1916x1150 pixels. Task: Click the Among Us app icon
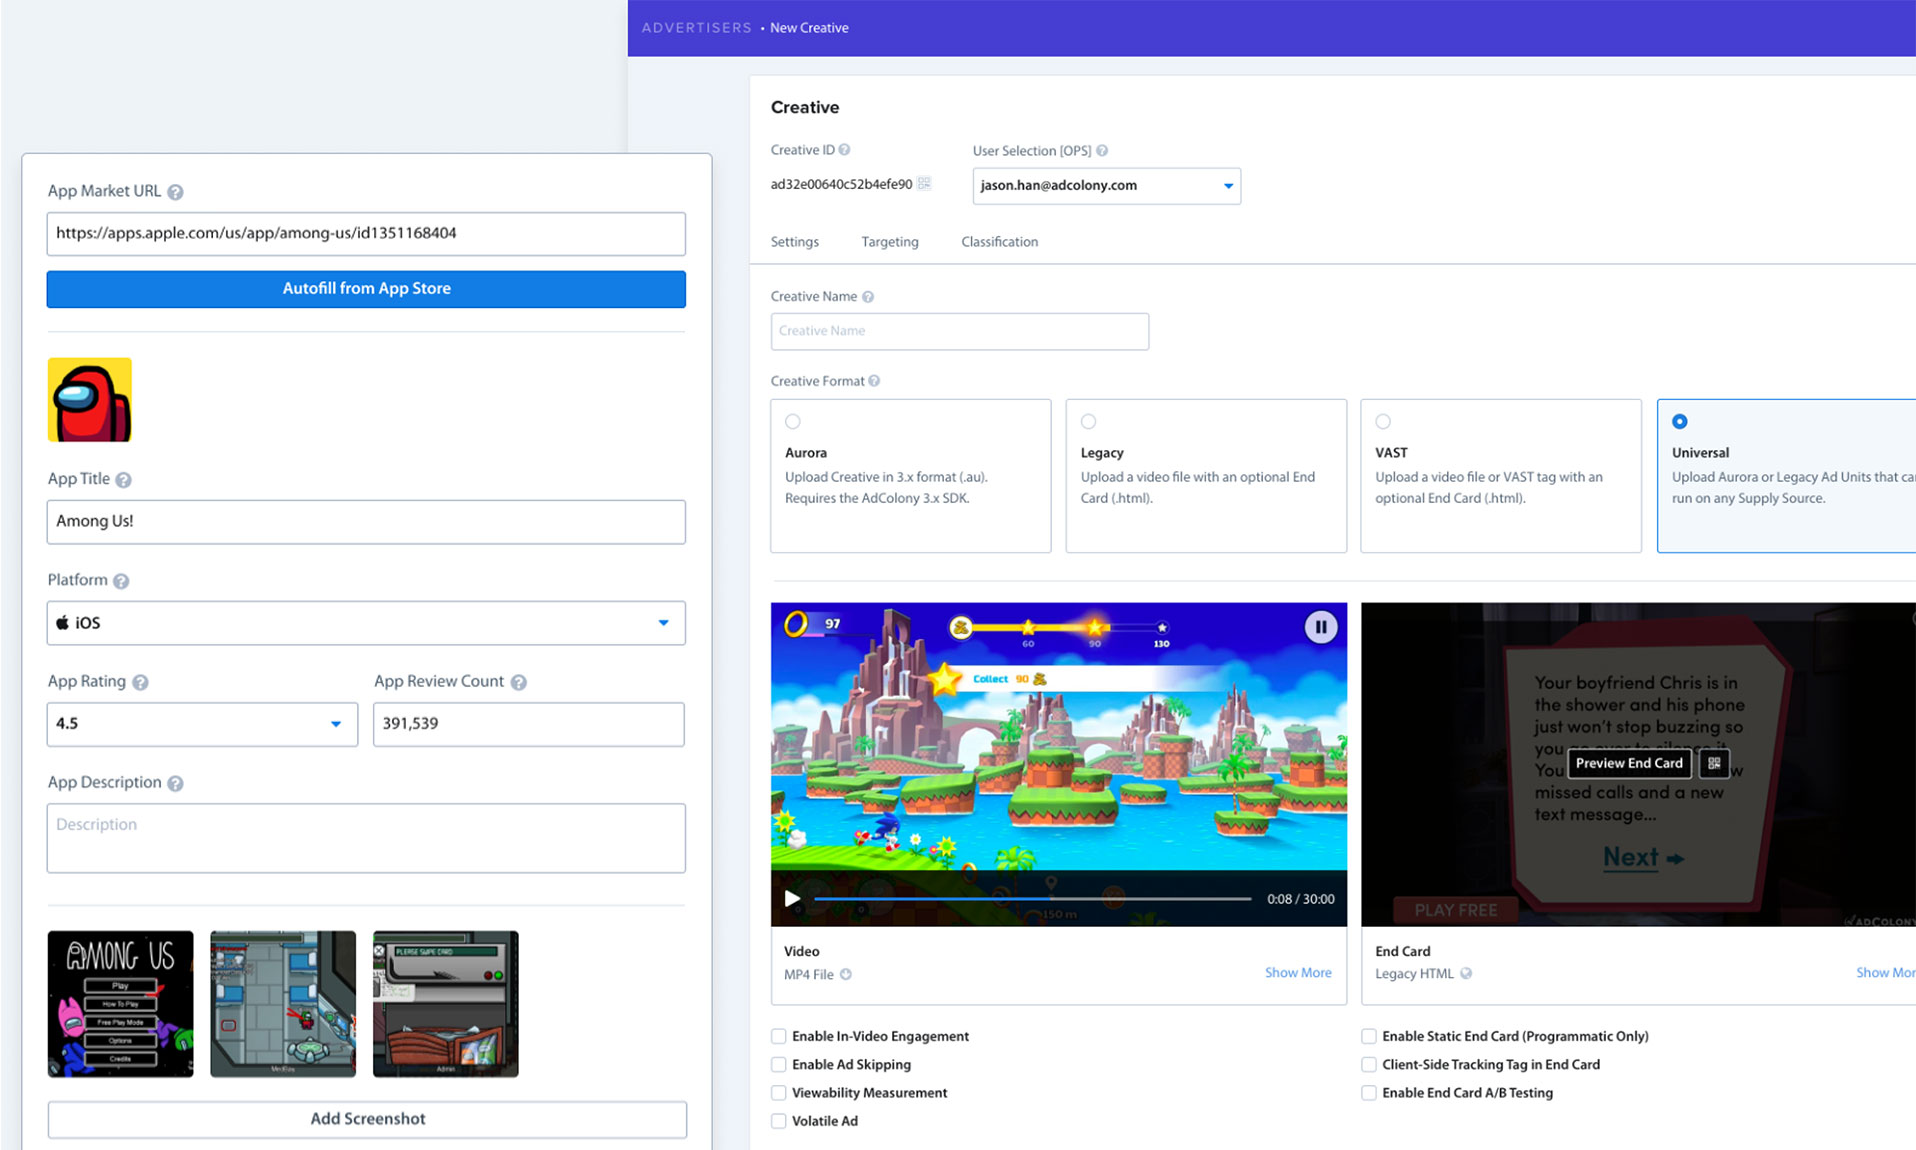pyautogui.click(x=90, y=399)
